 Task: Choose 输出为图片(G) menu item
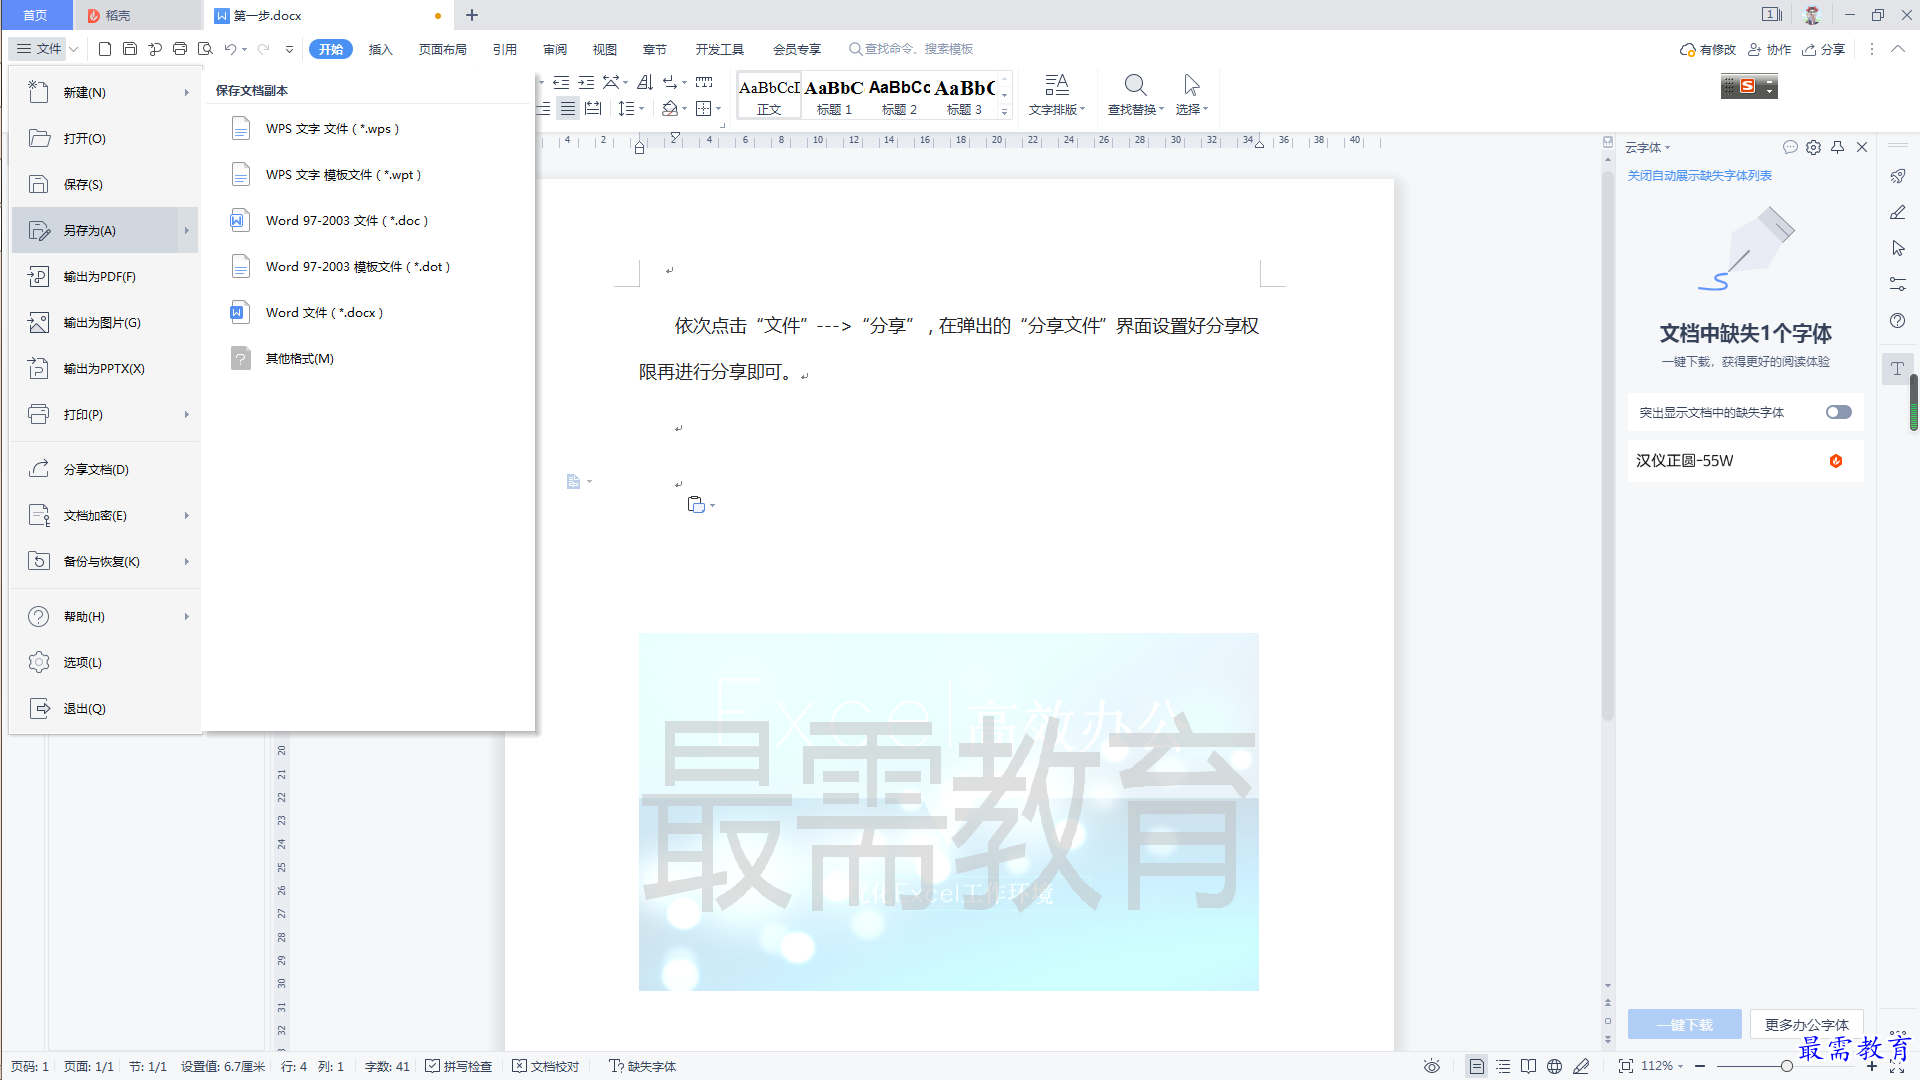[x=105, y=323]
